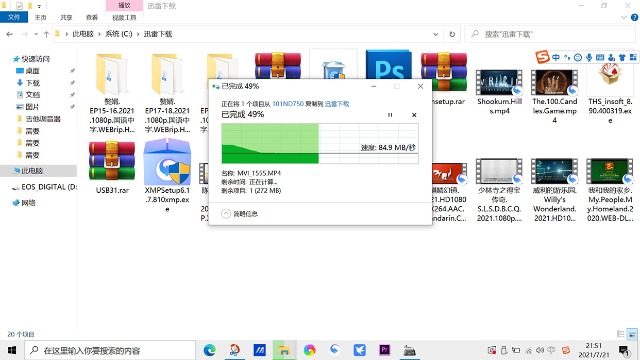Click the folder search box
The image size is (640, 360).
550,34
